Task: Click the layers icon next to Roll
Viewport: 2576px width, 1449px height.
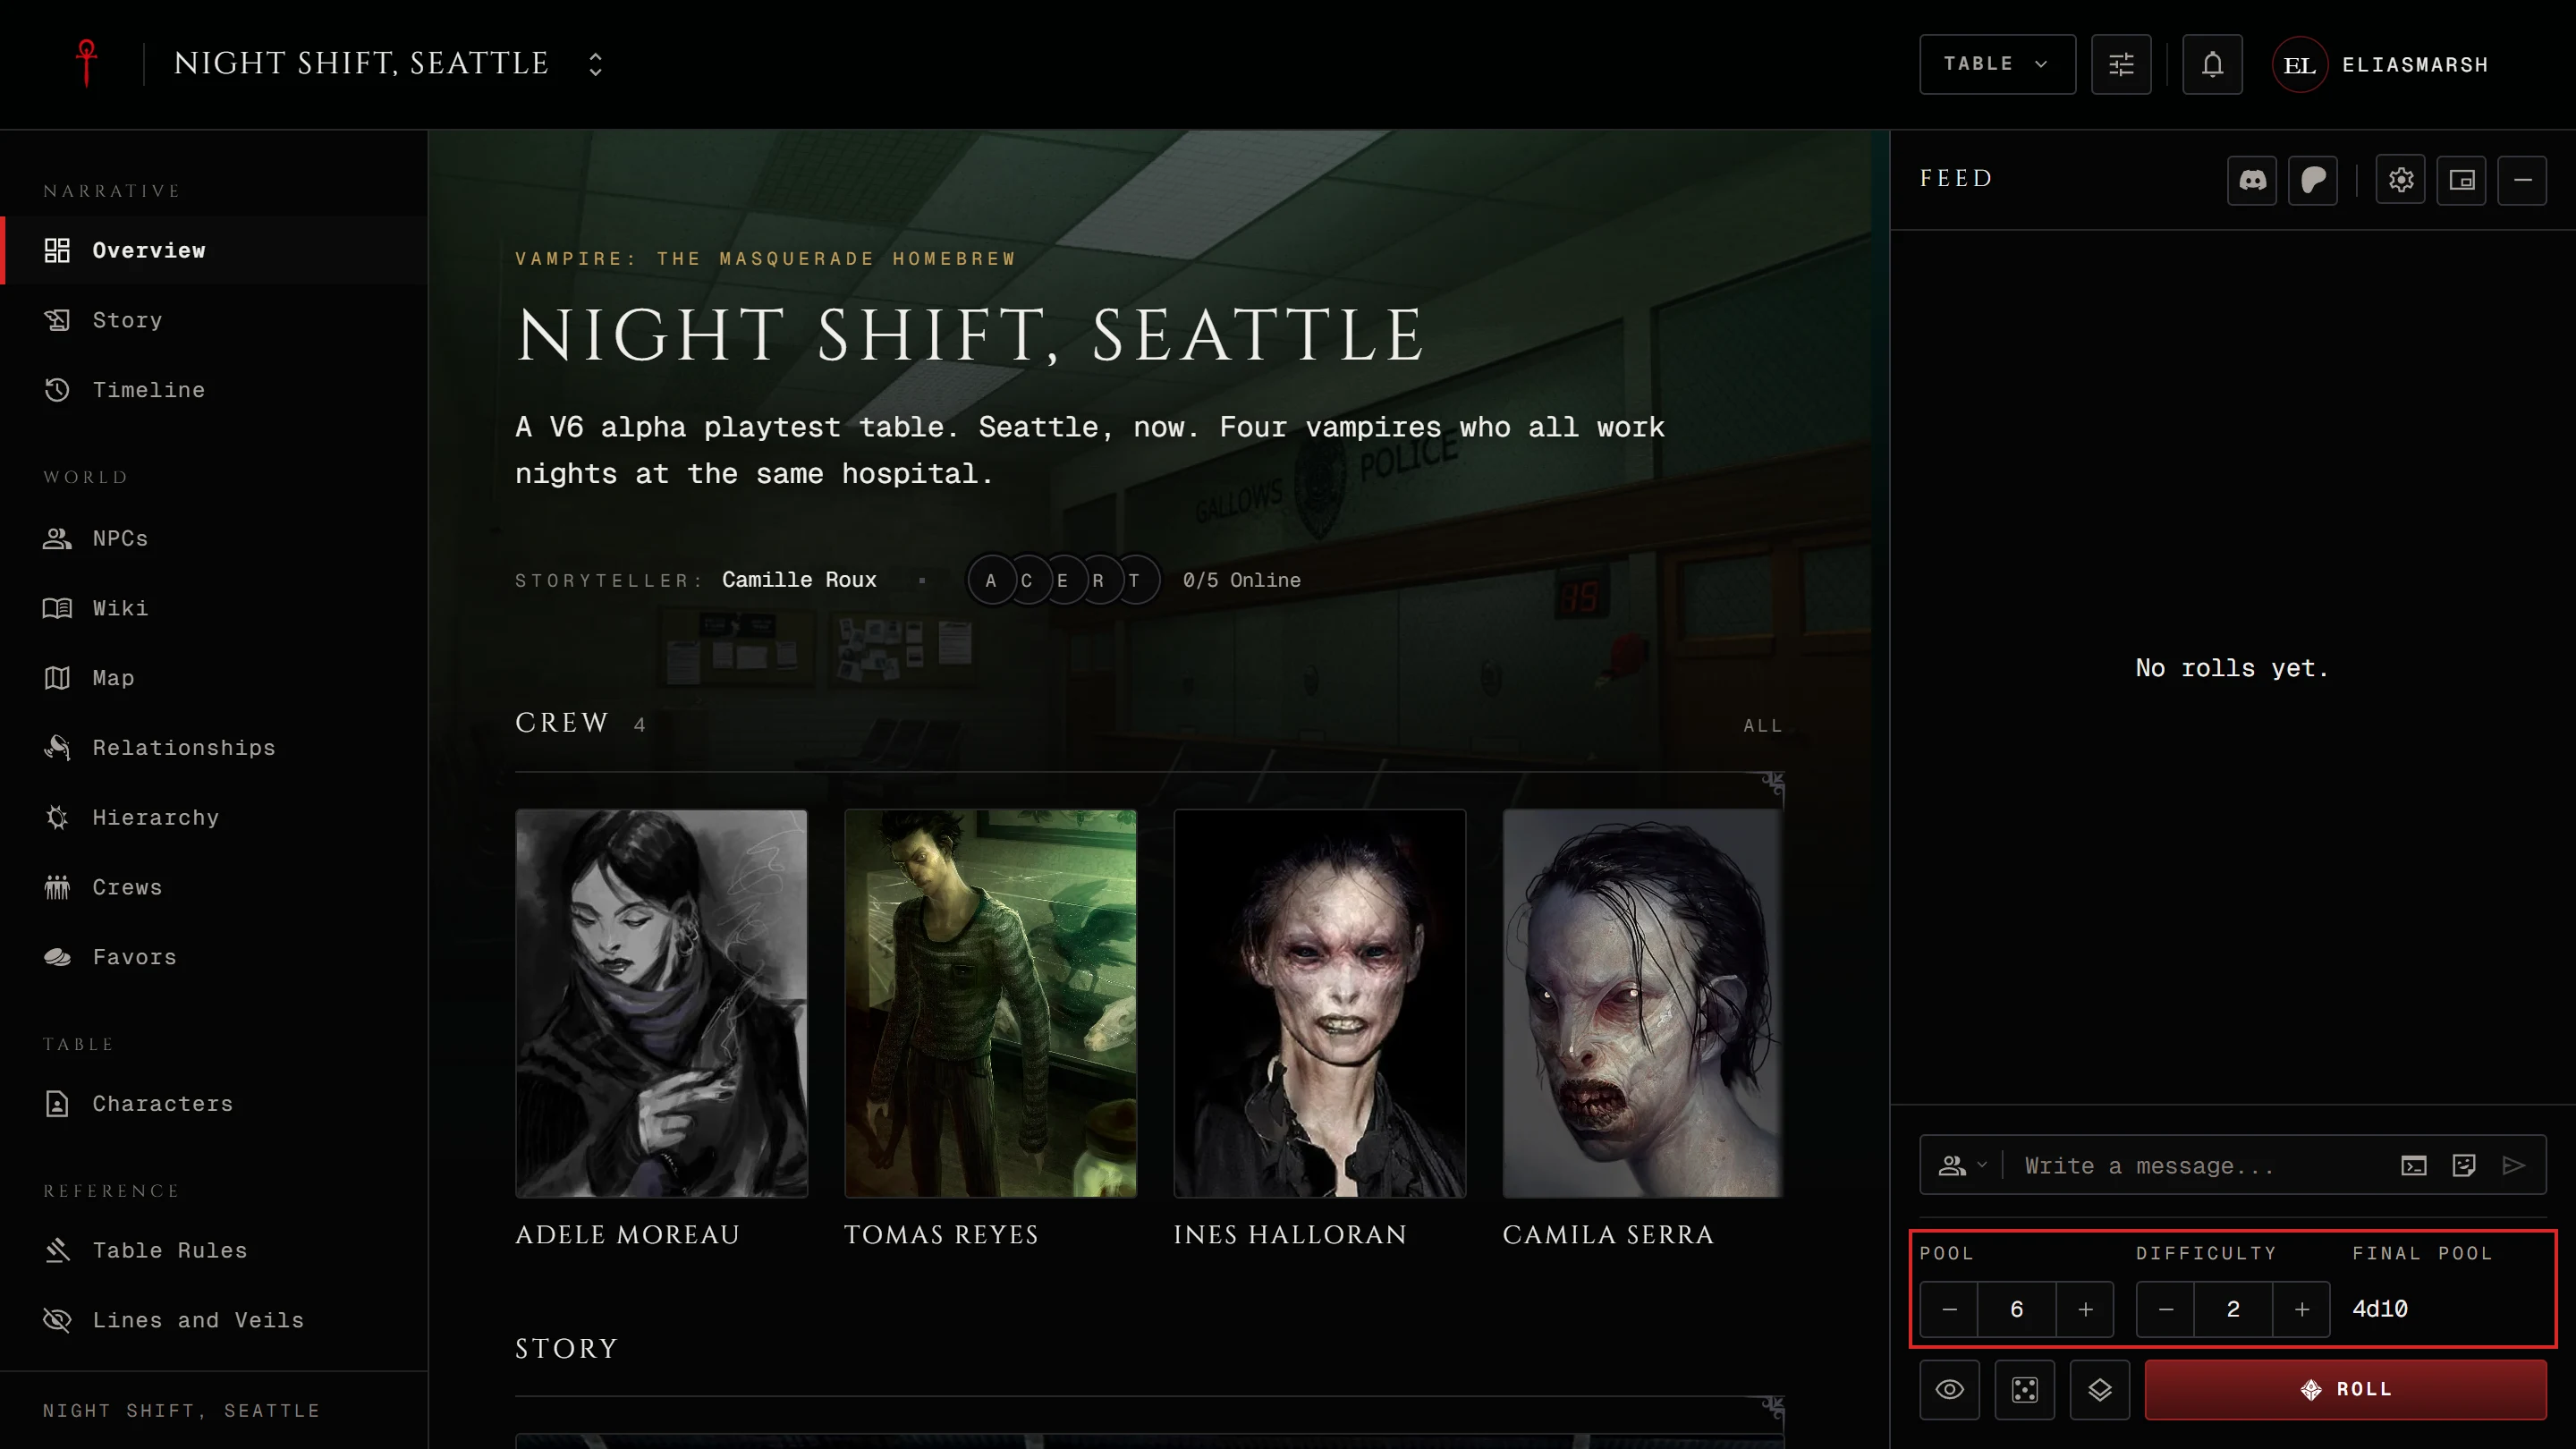Action: [2100, 1389]
